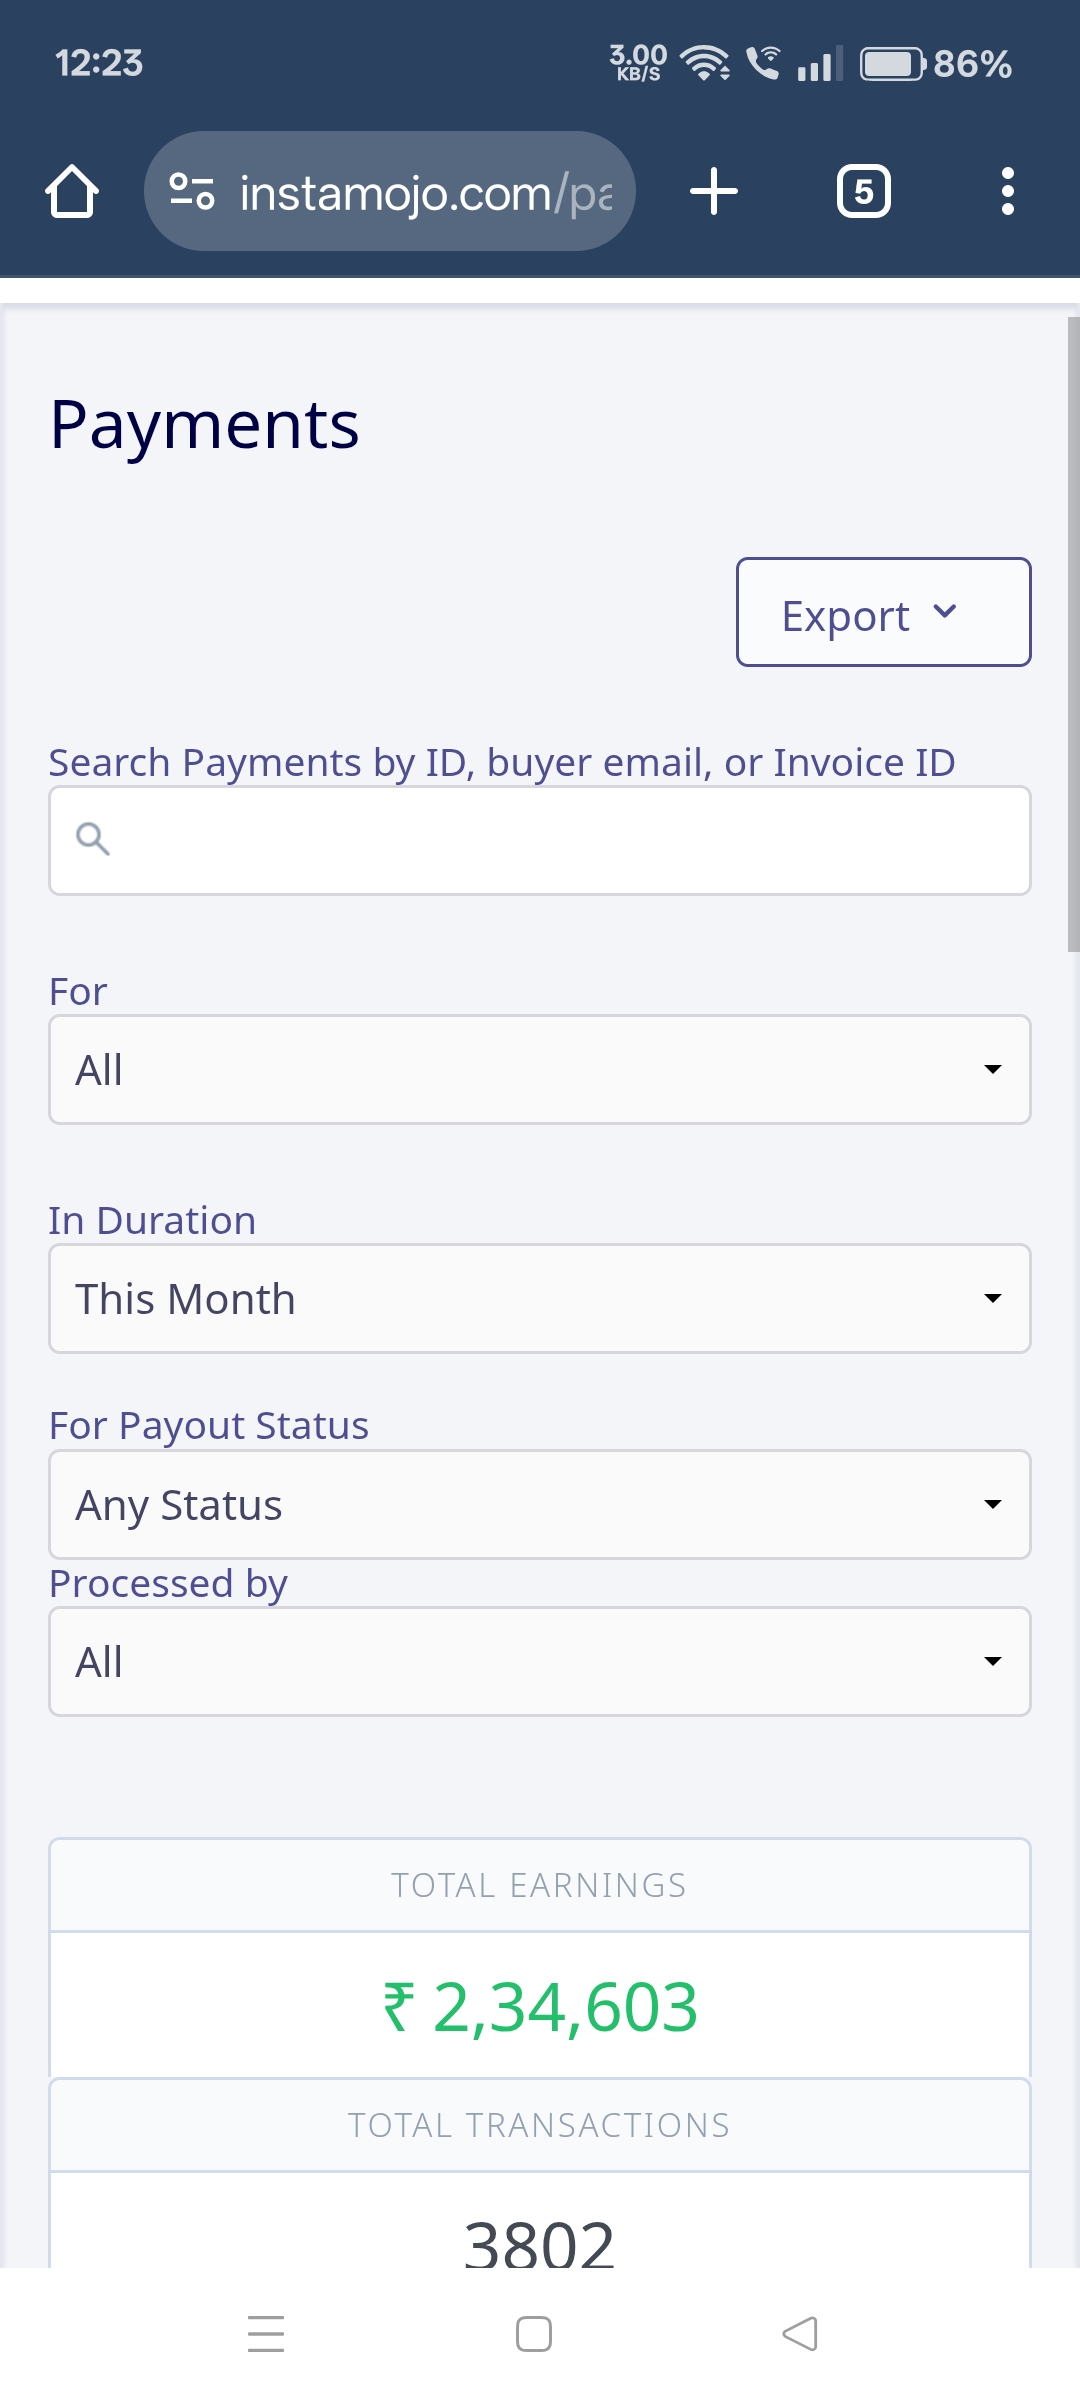Image resolution: width=1080 pixels, height=2400 pixels.
Task: Tap the Android home square icon
Action: tap(534, 2334)
